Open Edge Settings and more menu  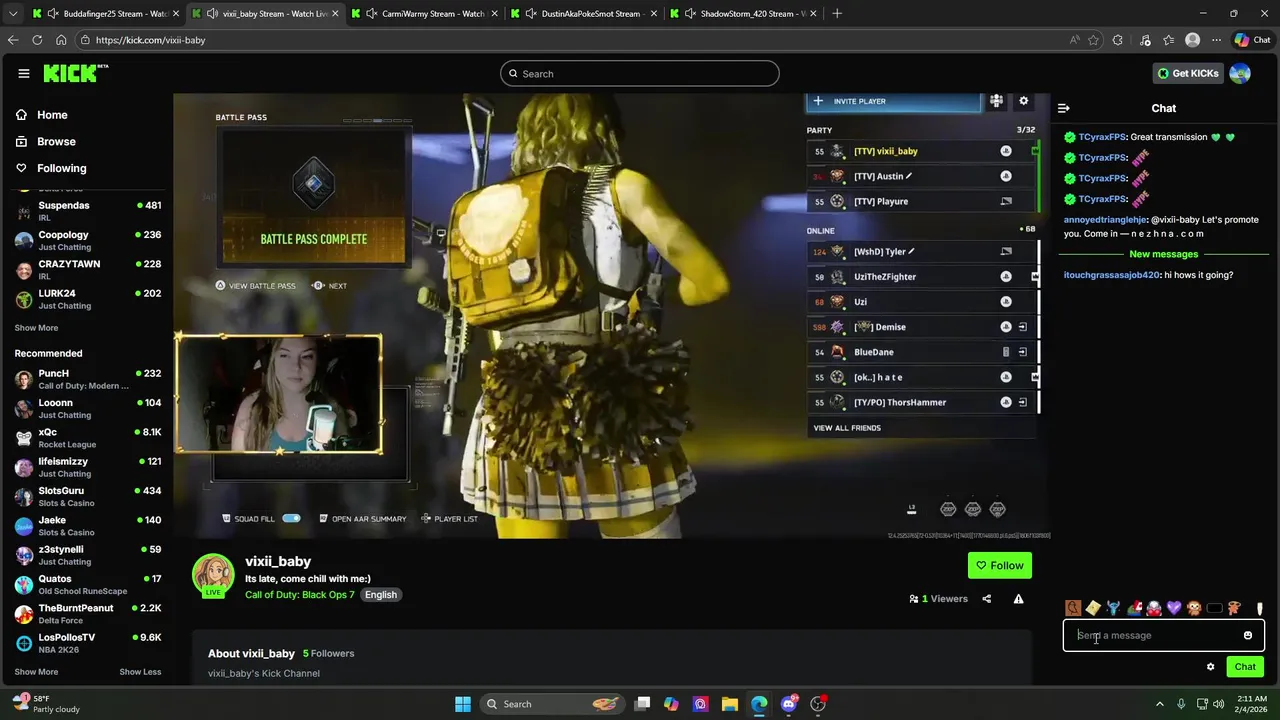pyautogui.click(x=1216, y=40)
